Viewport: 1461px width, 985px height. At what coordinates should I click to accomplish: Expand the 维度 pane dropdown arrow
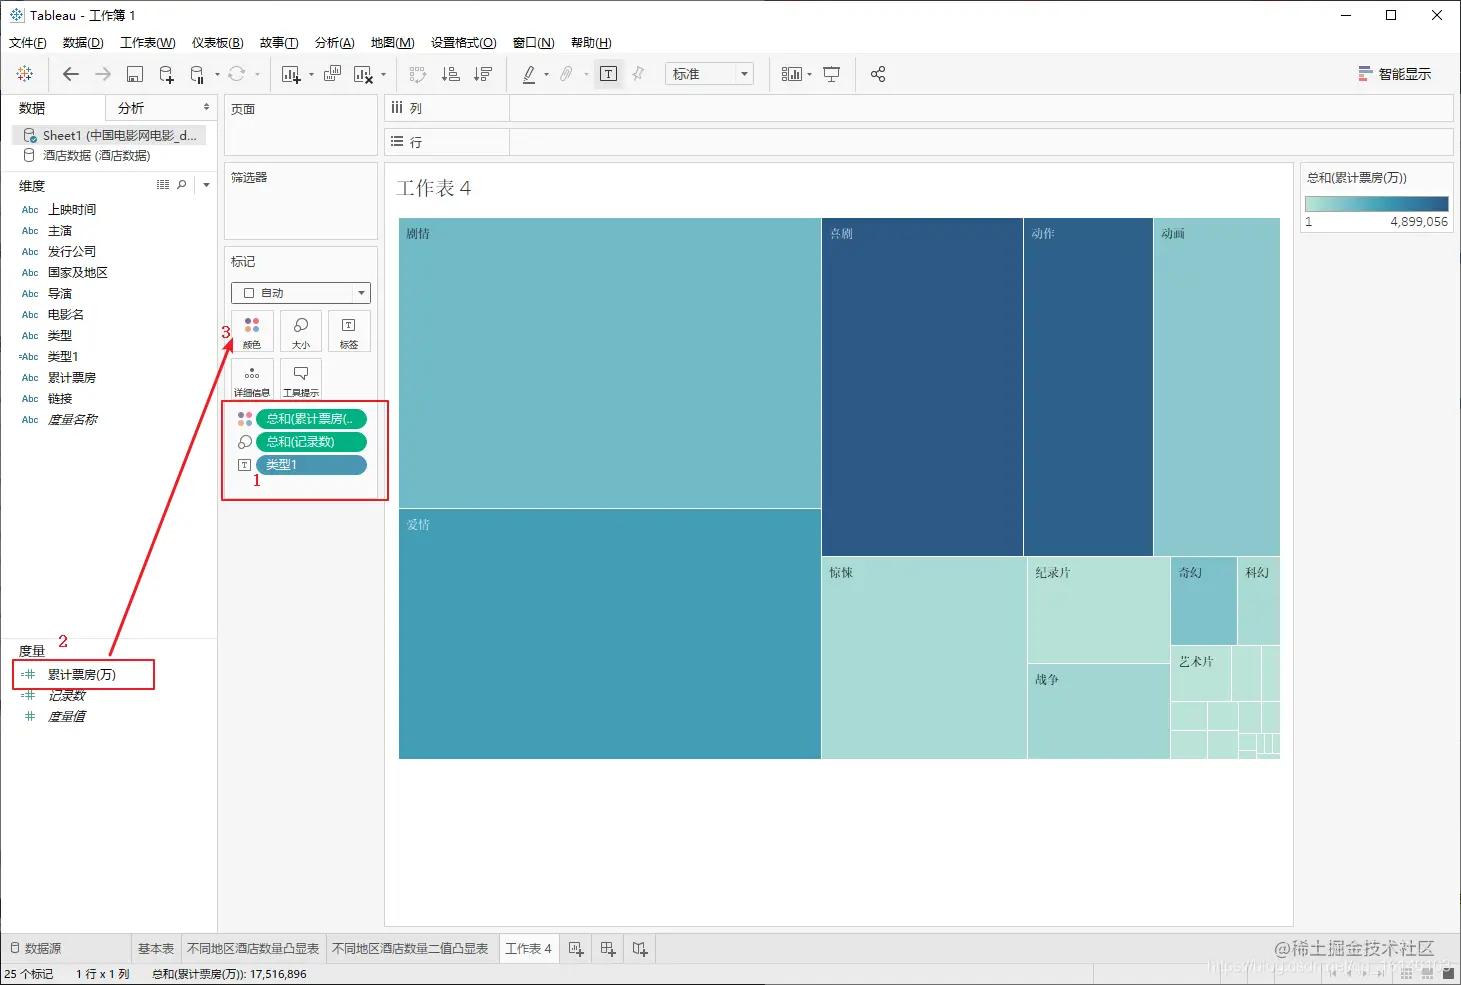click(x=206, y=185)
